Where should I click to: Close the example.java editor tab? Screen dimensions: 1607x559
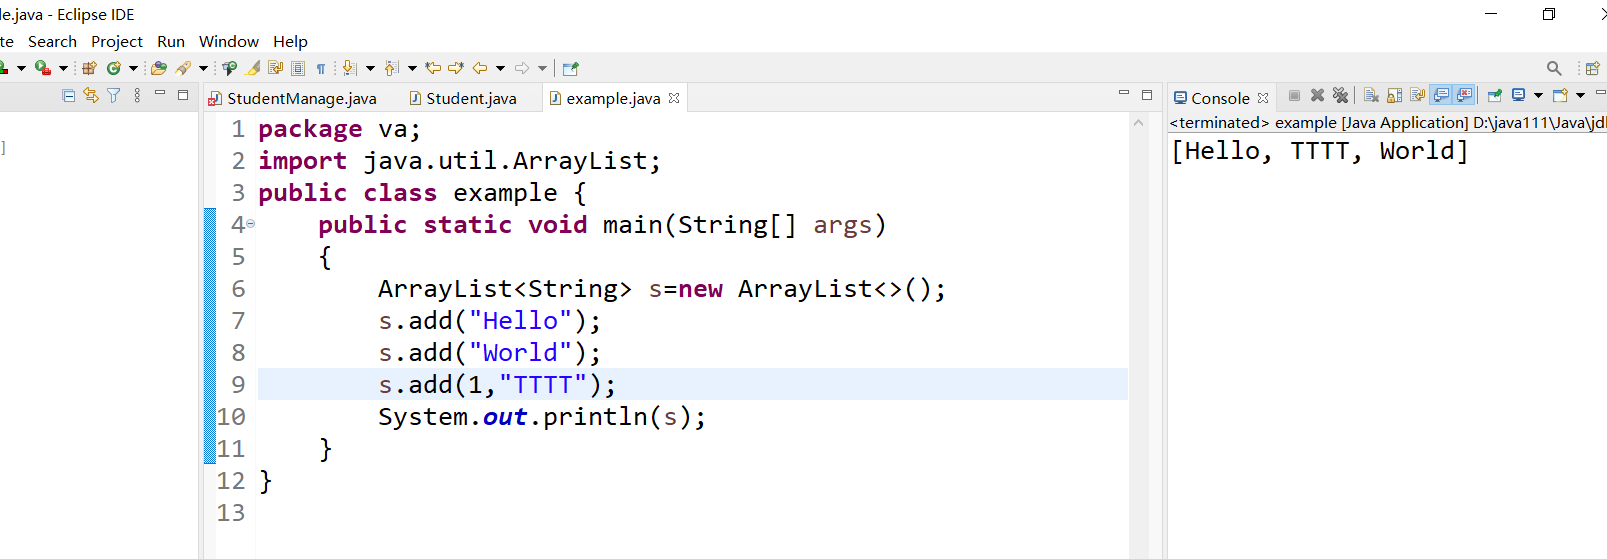point(674,98)
